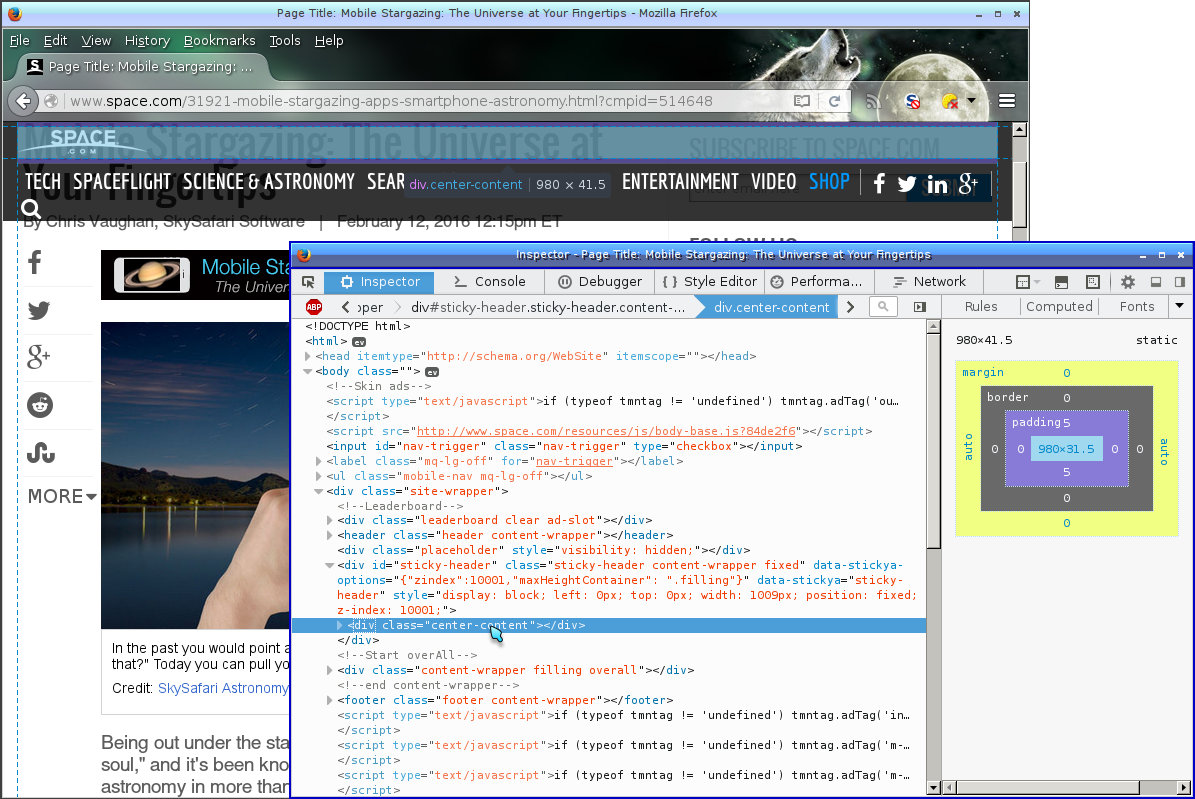Share via Twitter icon in left sidebar
Viewport: 1195px width, 799px height.
point(39,310)
